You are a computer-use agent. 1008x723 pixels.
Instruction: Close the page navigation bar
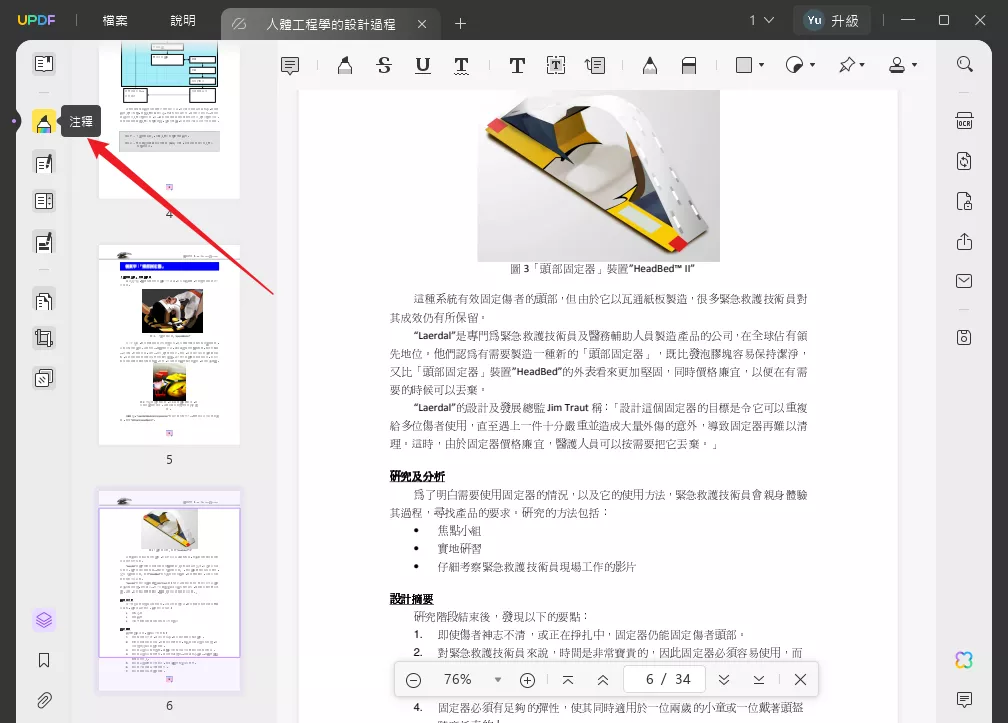800,680
